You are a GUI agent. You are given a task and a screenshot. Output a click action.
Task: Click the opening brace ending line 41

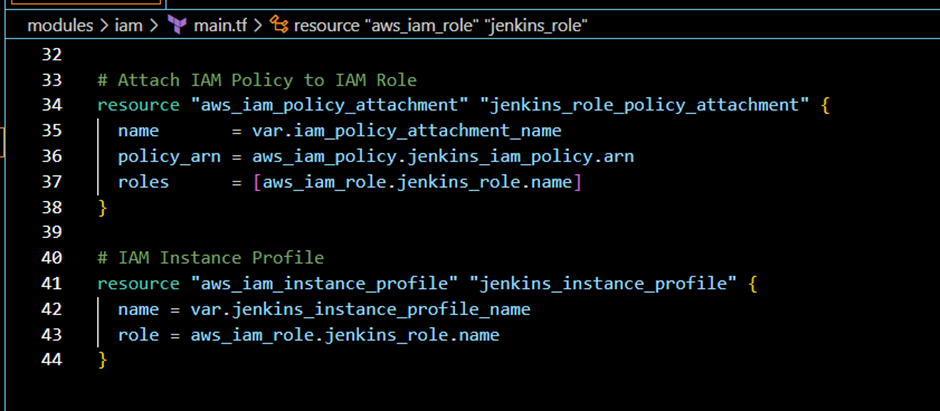[753, 284]
